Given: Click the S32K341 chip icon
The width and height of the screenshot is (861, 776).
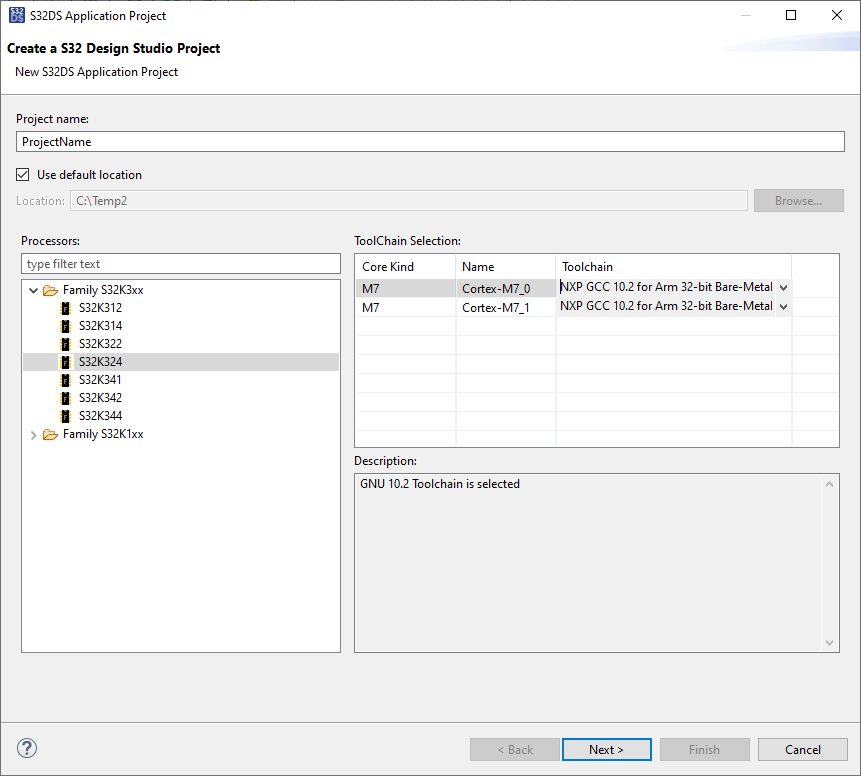Looking at the screenshot, I should 65,380.
